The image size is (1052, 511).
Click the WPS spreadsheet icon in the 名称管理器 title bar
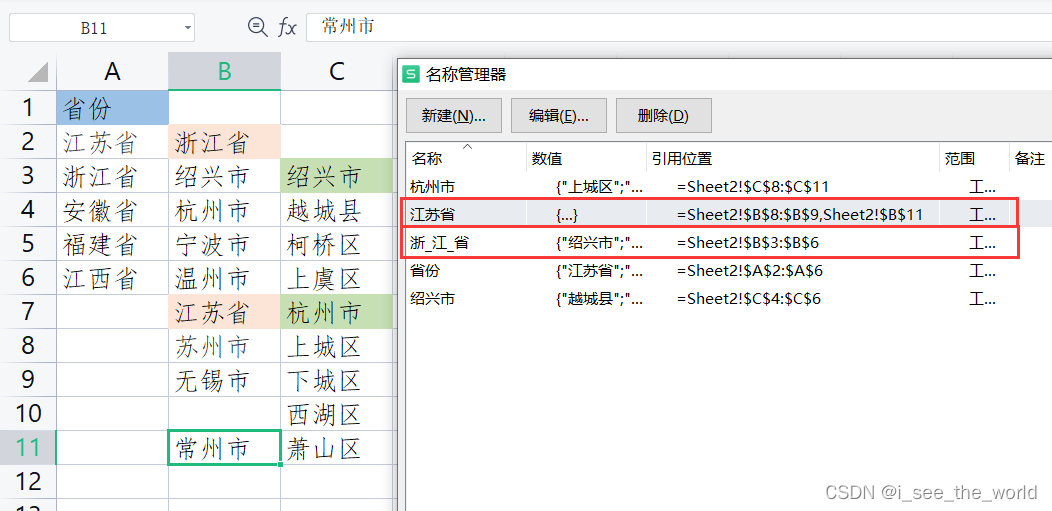coord(409,74)
